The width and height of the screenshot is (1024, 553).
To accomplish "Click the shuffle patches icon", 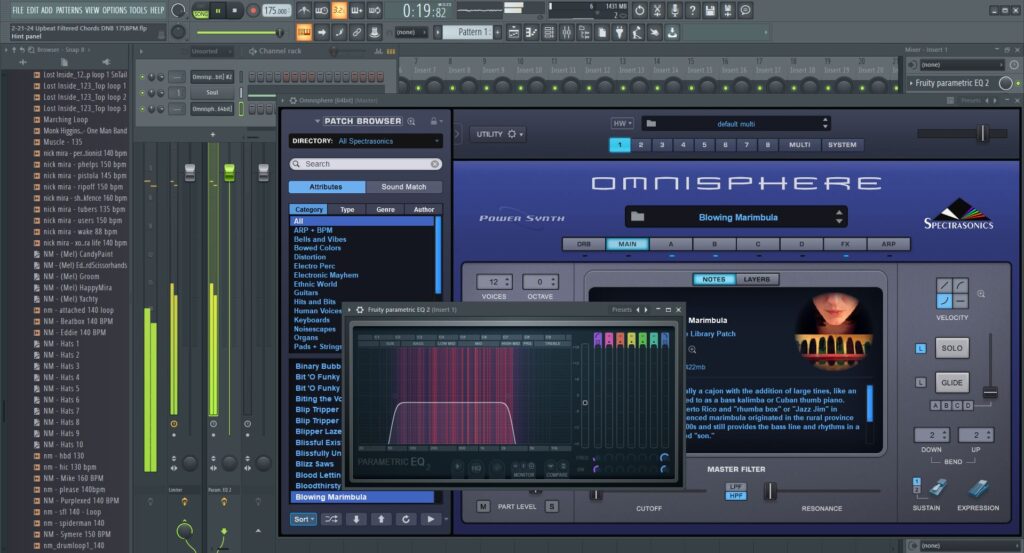I will (331, 519).
